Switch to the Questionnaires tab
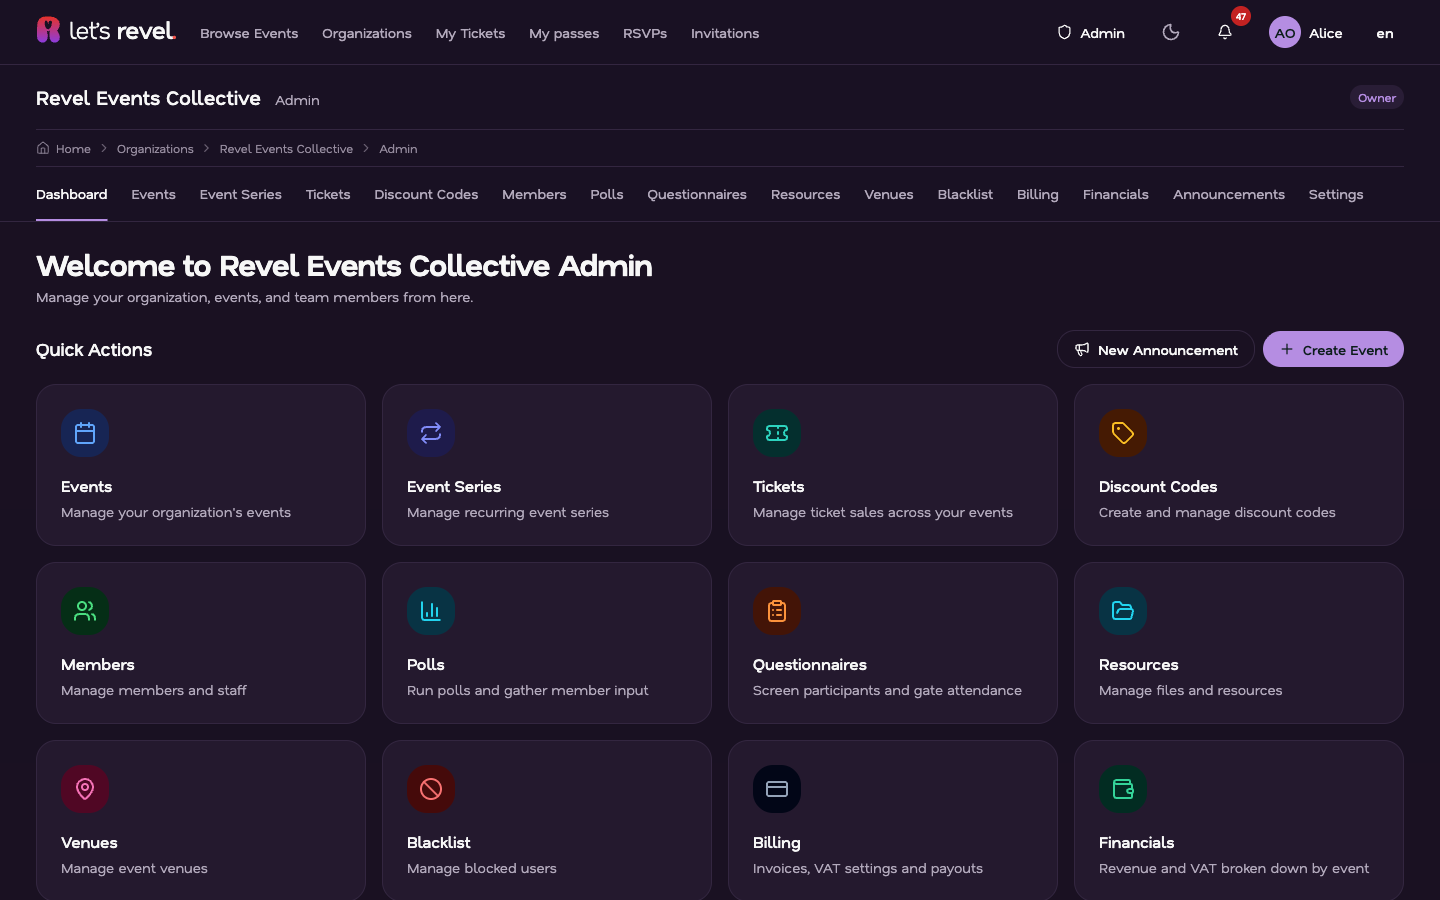 (697, 194)
